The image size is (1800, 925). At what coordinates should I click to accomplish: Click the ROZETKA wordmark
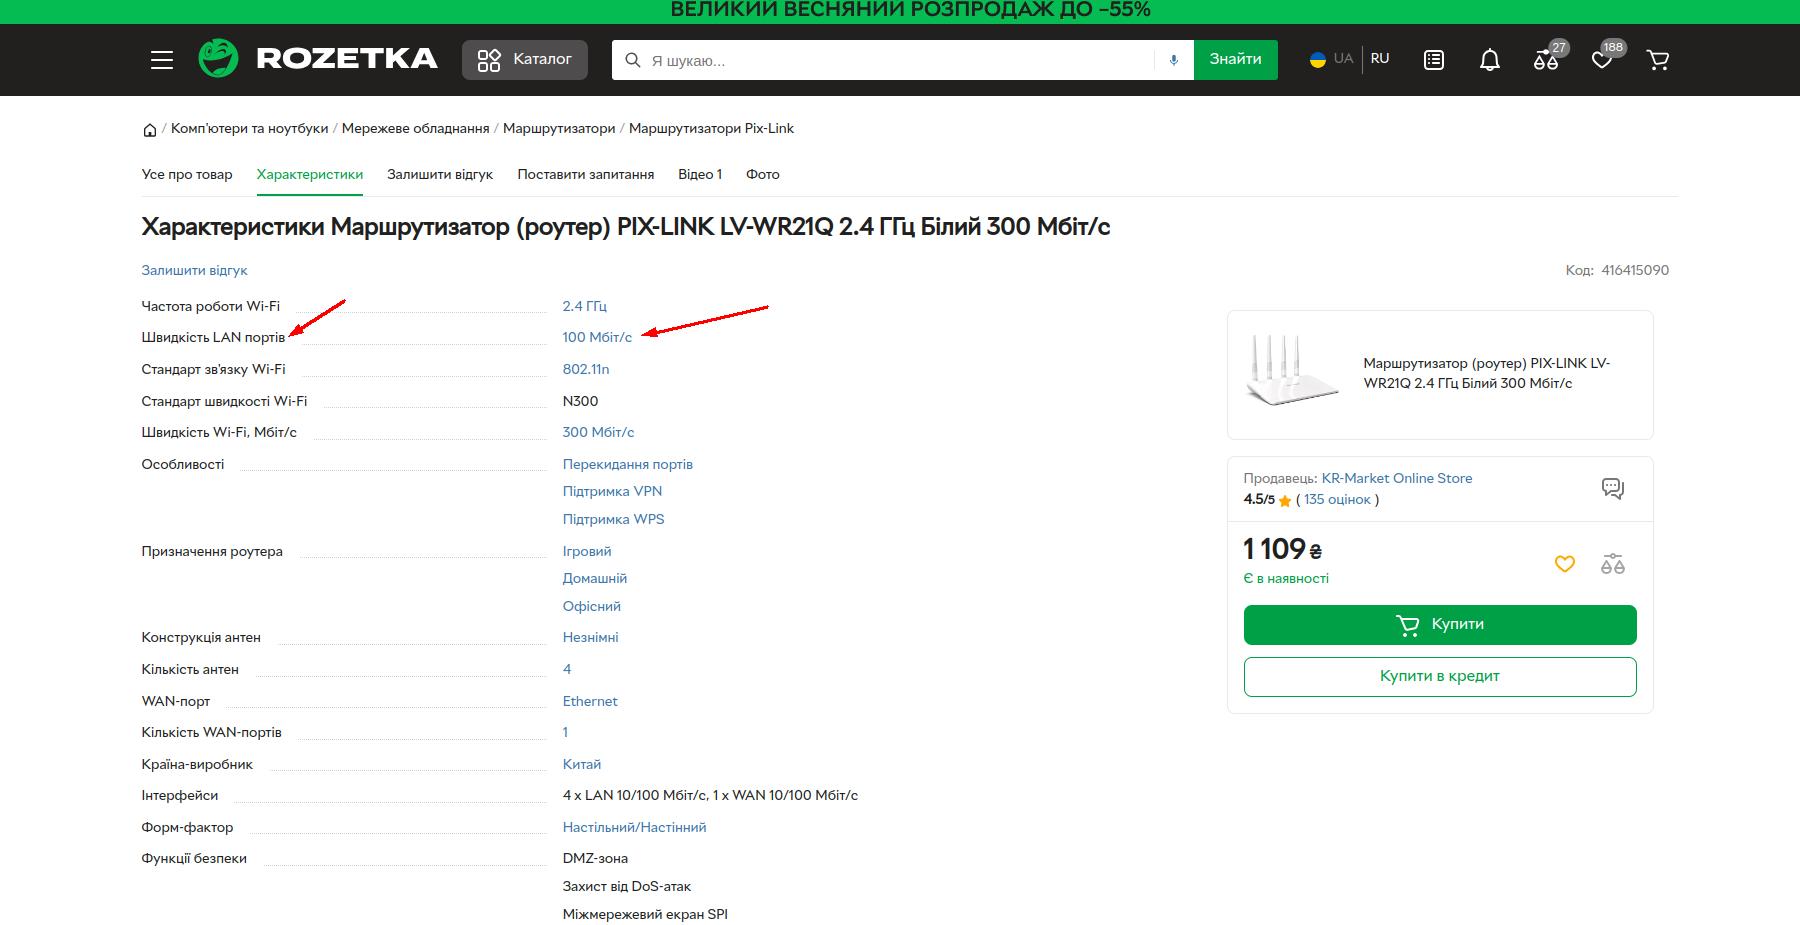[347, 59]
